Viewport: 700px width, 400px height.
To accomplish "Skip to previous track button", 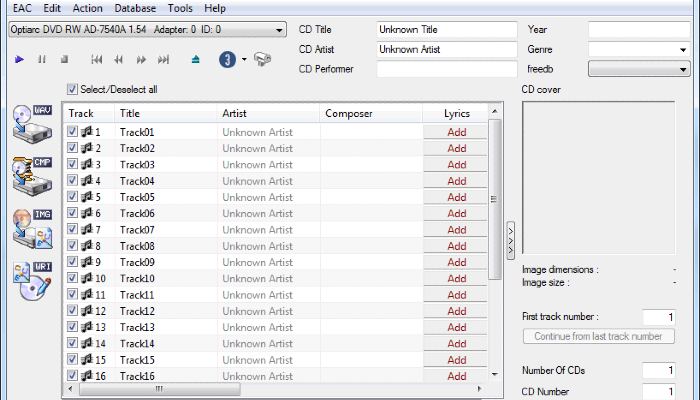I will point(96,59).
